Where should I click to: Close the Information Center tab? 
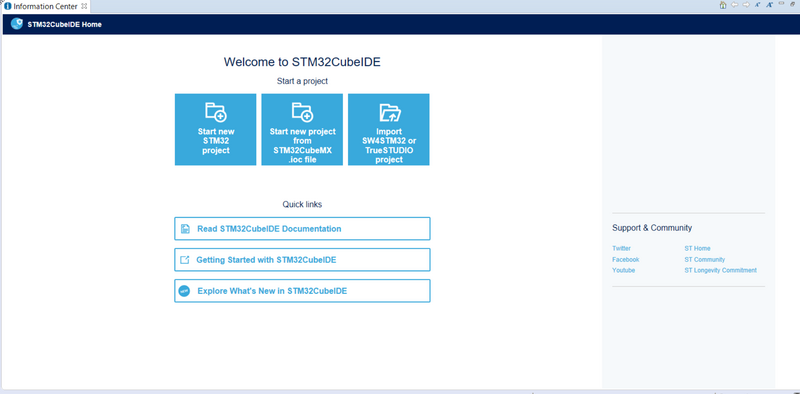[x=84, y=6]
